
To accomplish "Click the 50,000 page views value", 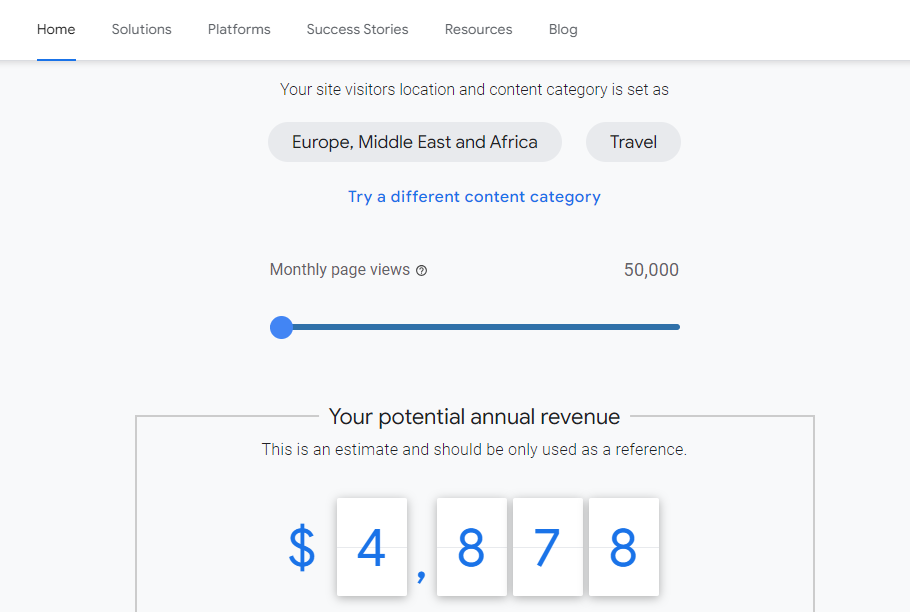I will (651, 270).
